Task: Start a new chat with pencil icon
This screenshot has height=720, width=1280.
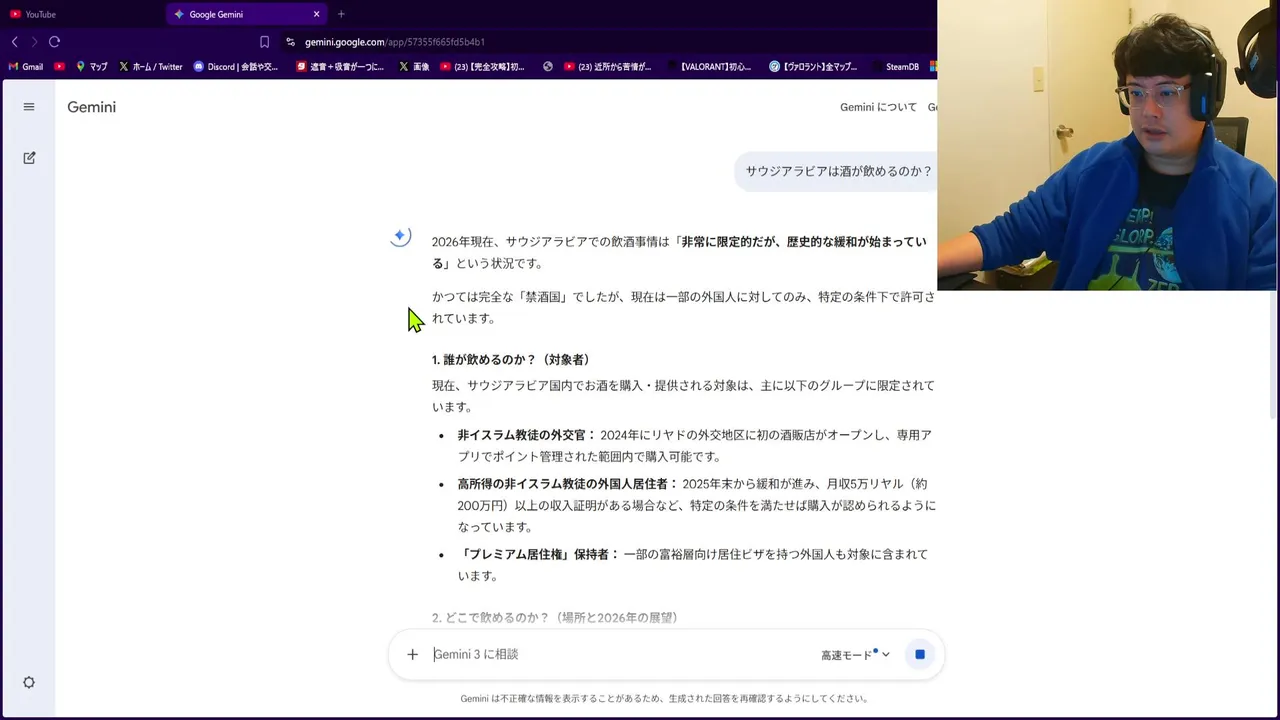Action: 29,158
